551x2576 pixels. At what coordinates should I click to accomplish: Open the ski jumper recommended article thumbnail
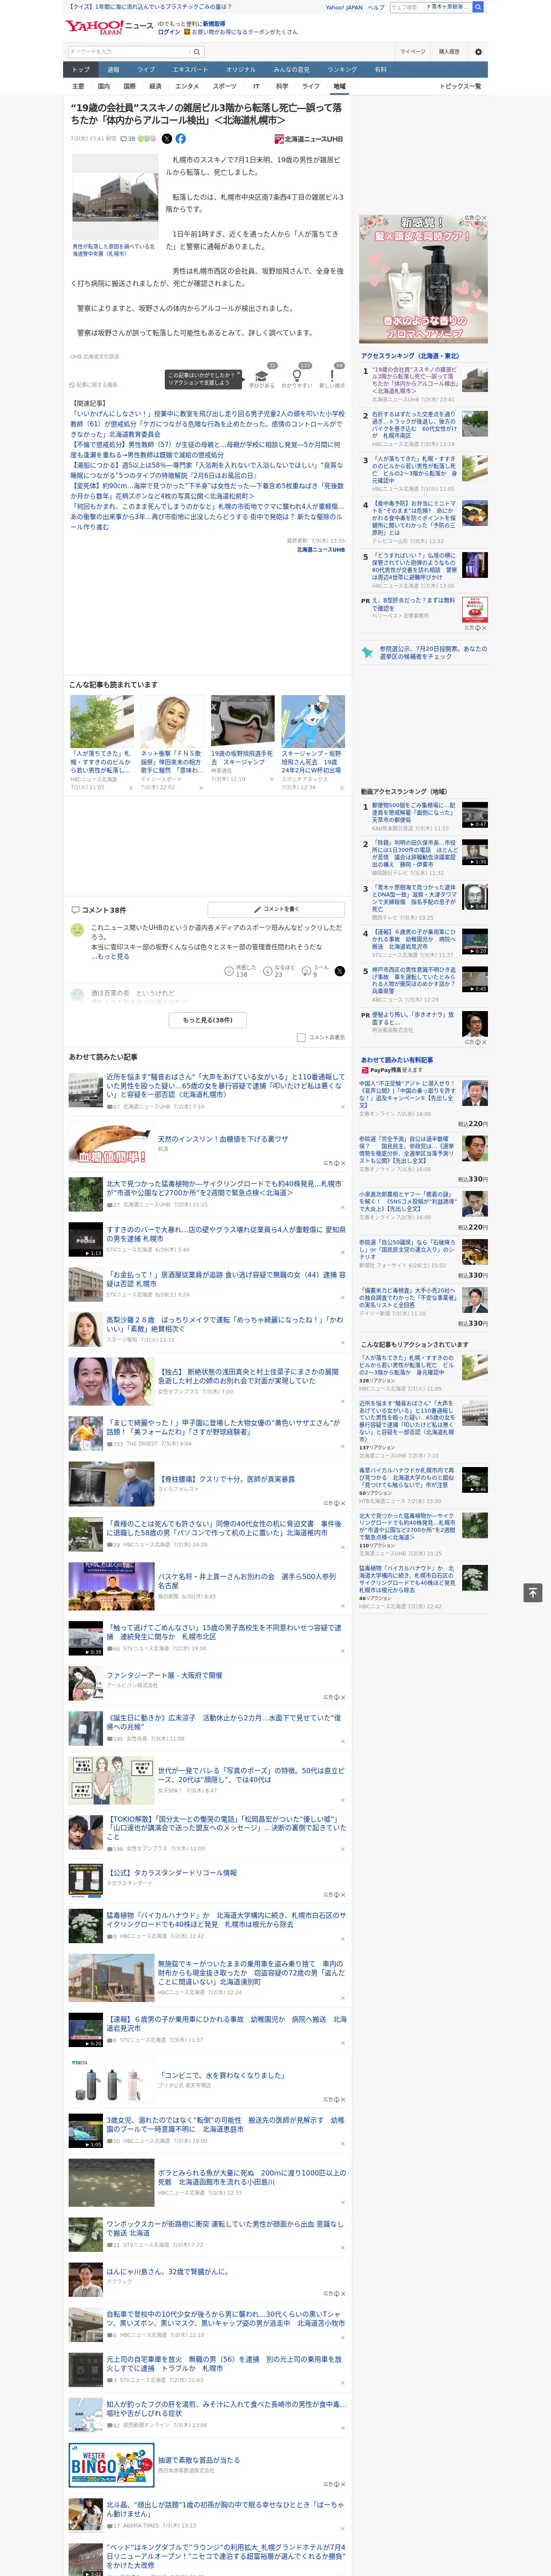[x=313, y=721]
